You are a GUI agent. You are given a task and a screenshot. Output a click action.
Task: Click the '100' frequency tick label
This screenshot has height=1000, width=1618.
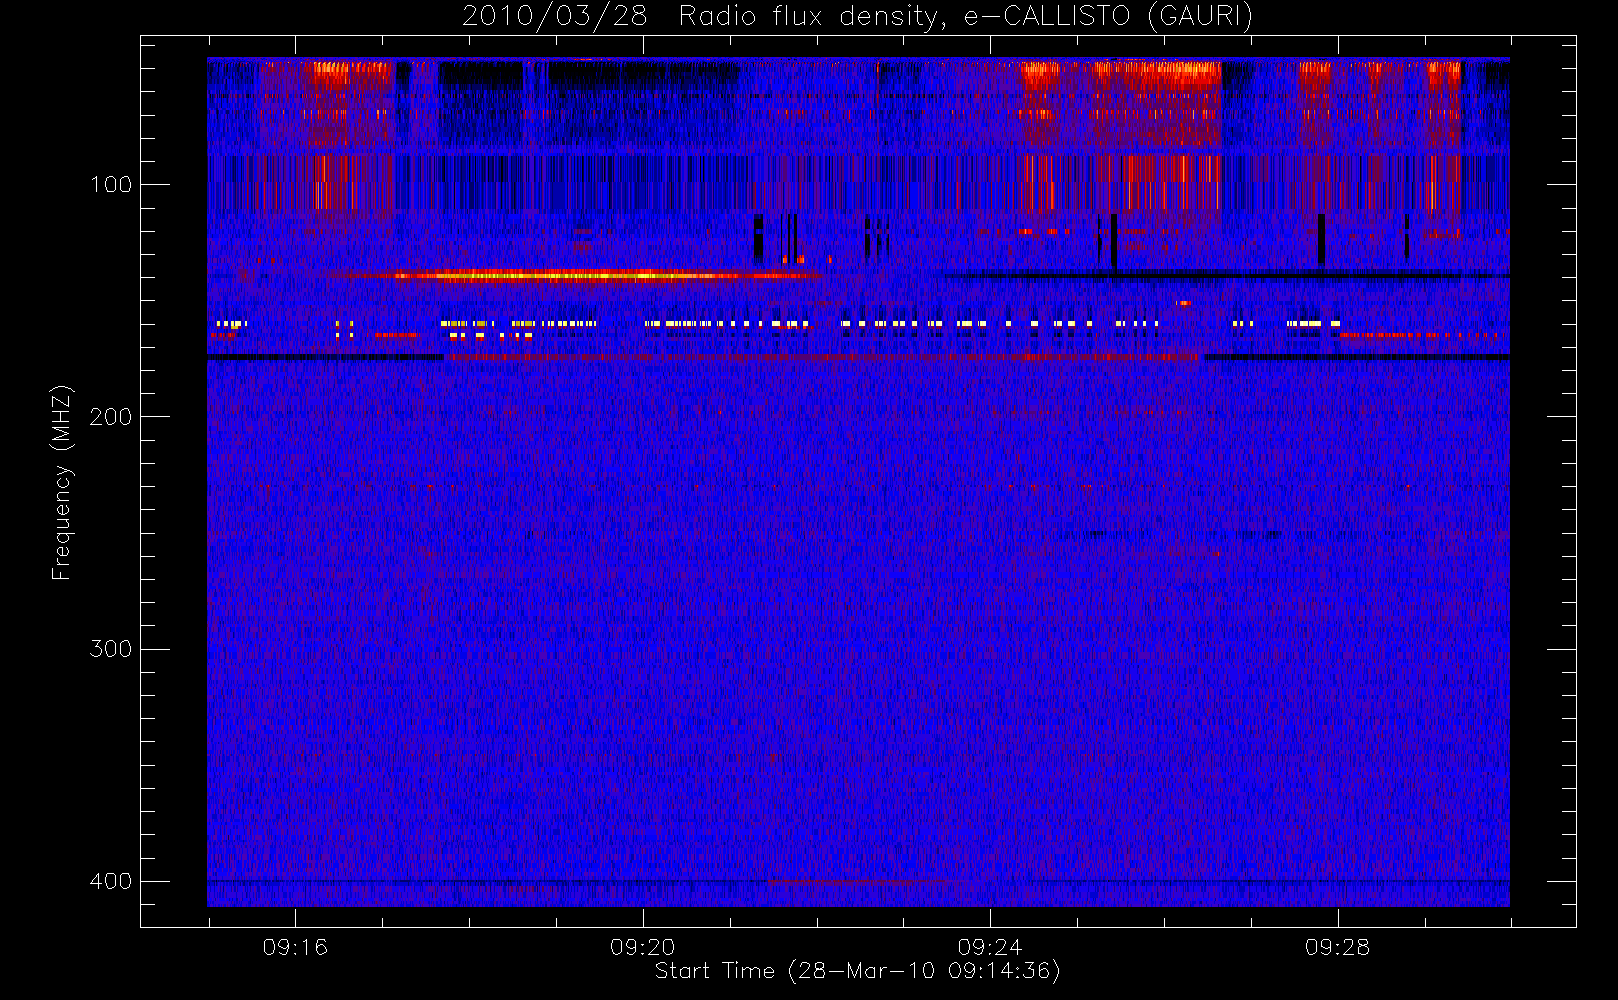pyautogui.click(x=110, y=184)
